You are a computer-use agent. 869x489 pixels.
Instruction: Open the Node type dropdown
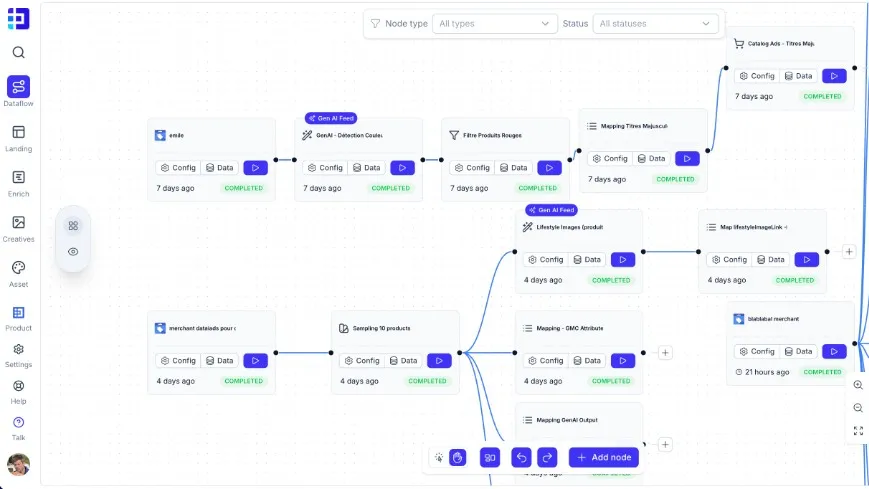[494, 24]
